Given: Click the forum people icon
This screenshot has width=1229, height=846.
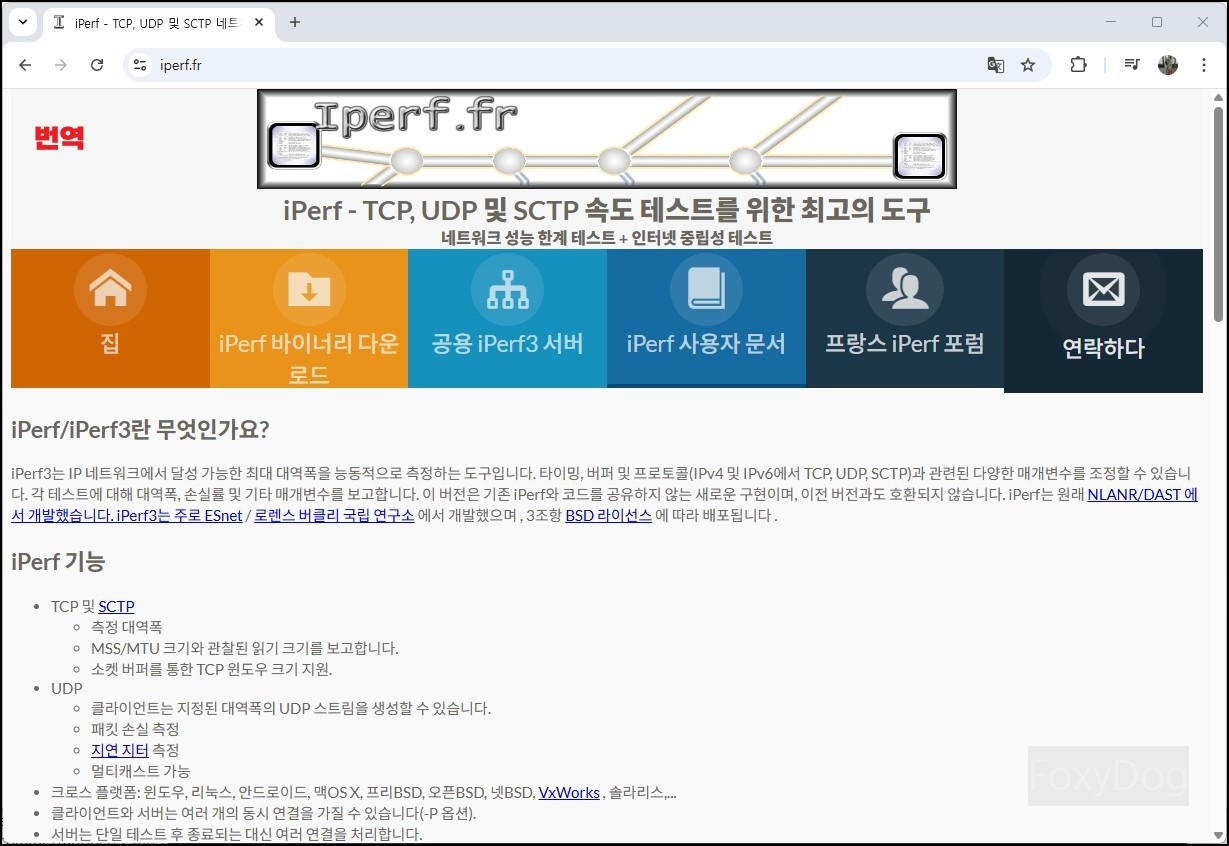Looking at the screenshot, I should tap(905, 289).
